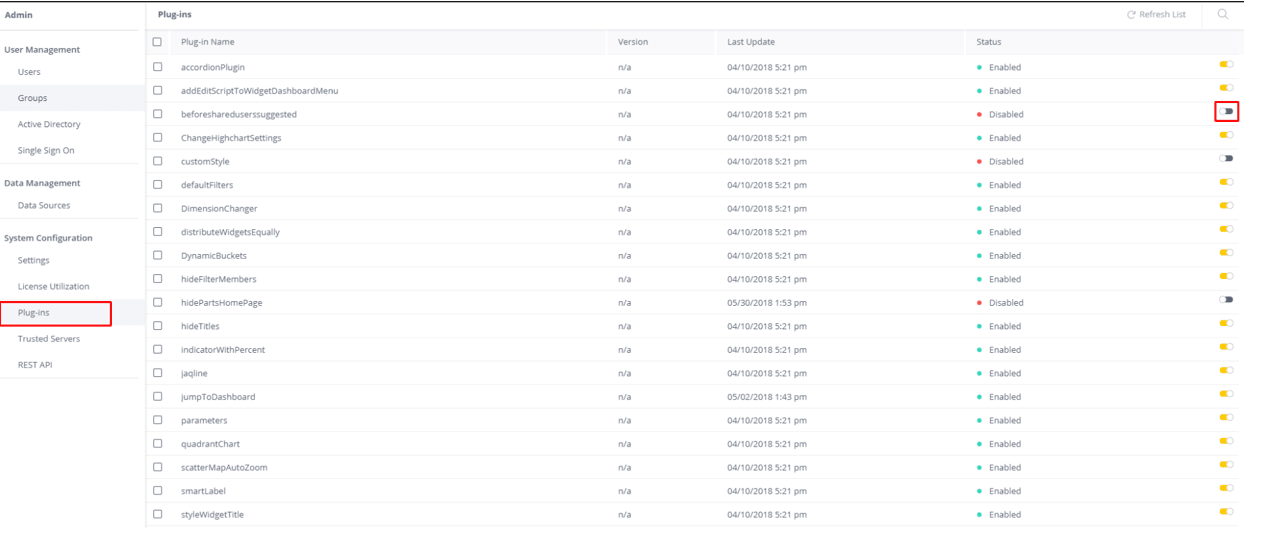The image size is (1265, 547).
Task: Toggle the DynamicBuckets switch
Action: (x=1226, y=252)
